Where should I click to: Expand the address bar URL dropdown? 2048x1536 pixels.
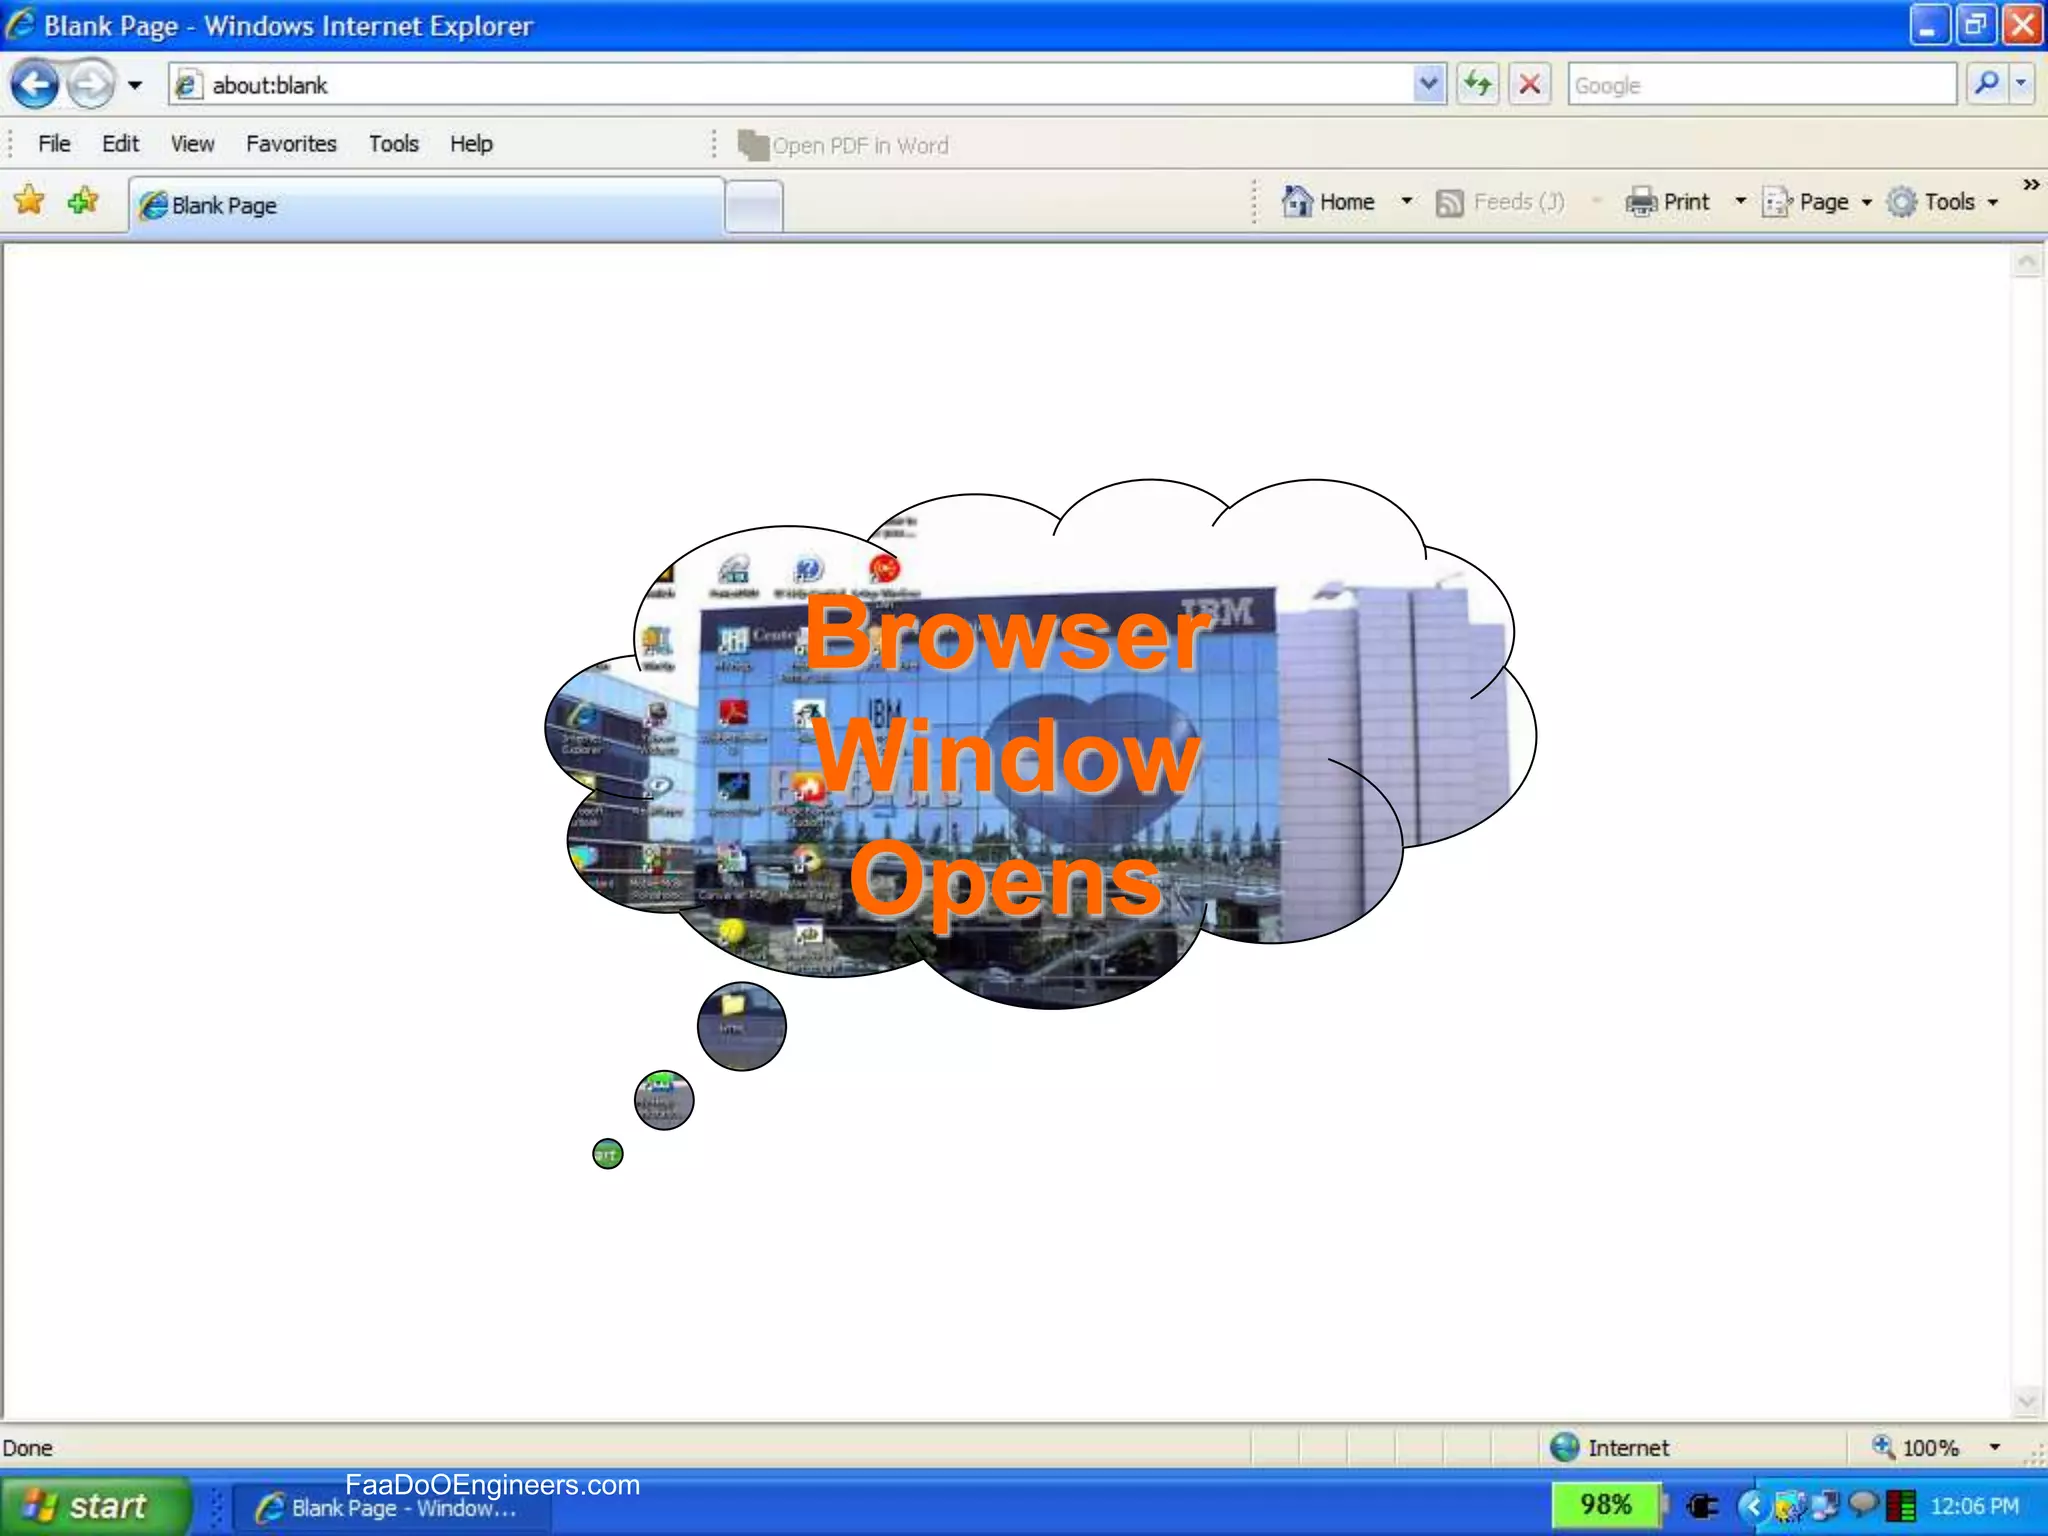1429,85
